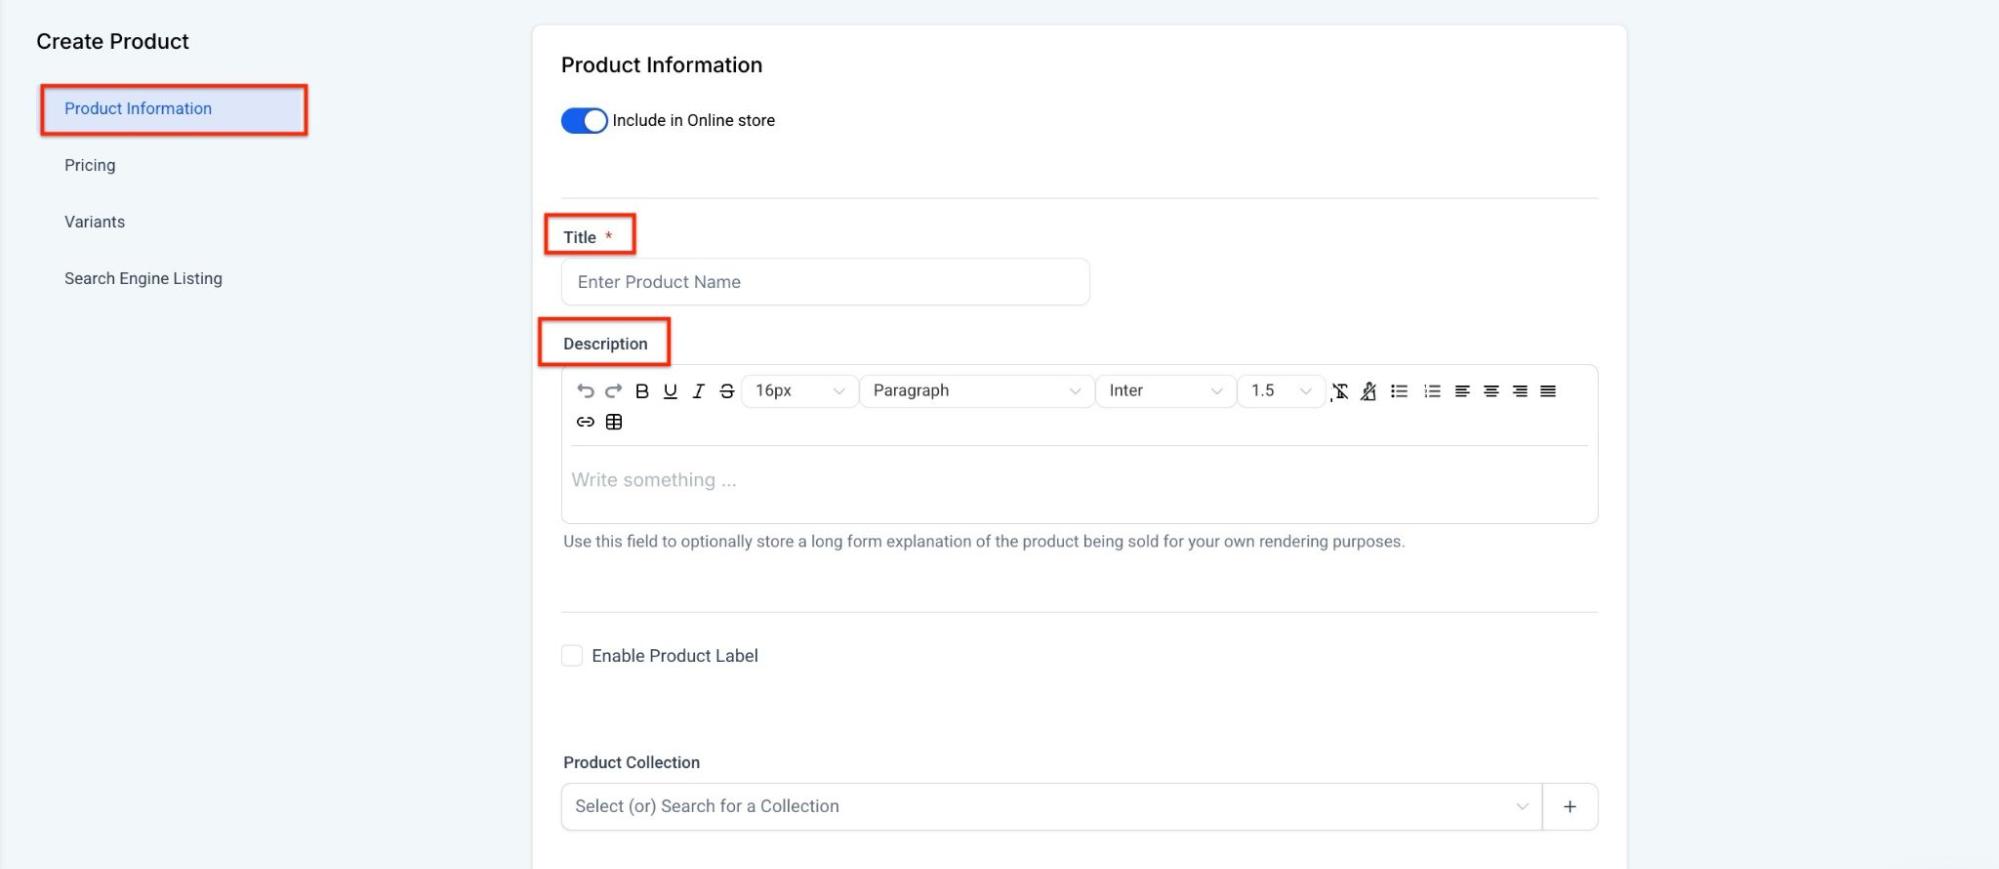The width and height of the screenshot is (1999, 869).
Task: Expand the Paragraph style dropdown
Action: pyautogui.click(x=975, y=391)
